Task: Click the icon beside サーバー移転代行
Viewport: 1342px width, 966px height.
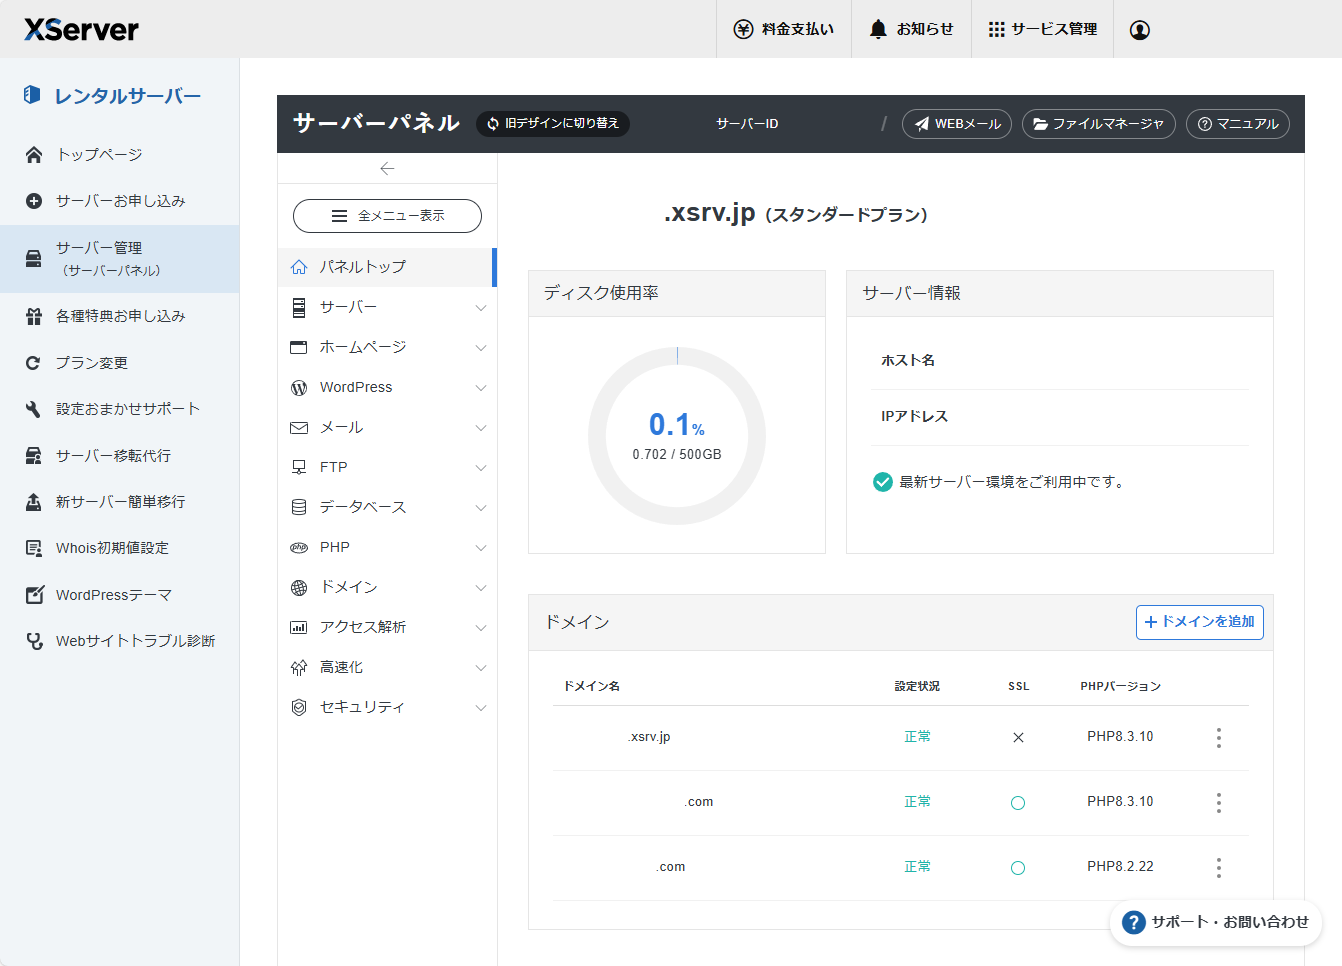Action: [x=33, y=456]
